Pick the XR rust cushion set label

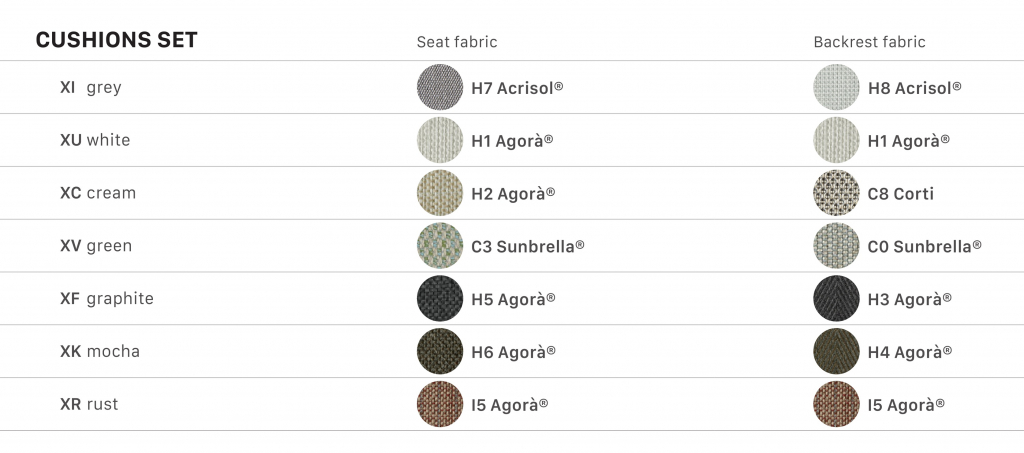pos(90,405)
